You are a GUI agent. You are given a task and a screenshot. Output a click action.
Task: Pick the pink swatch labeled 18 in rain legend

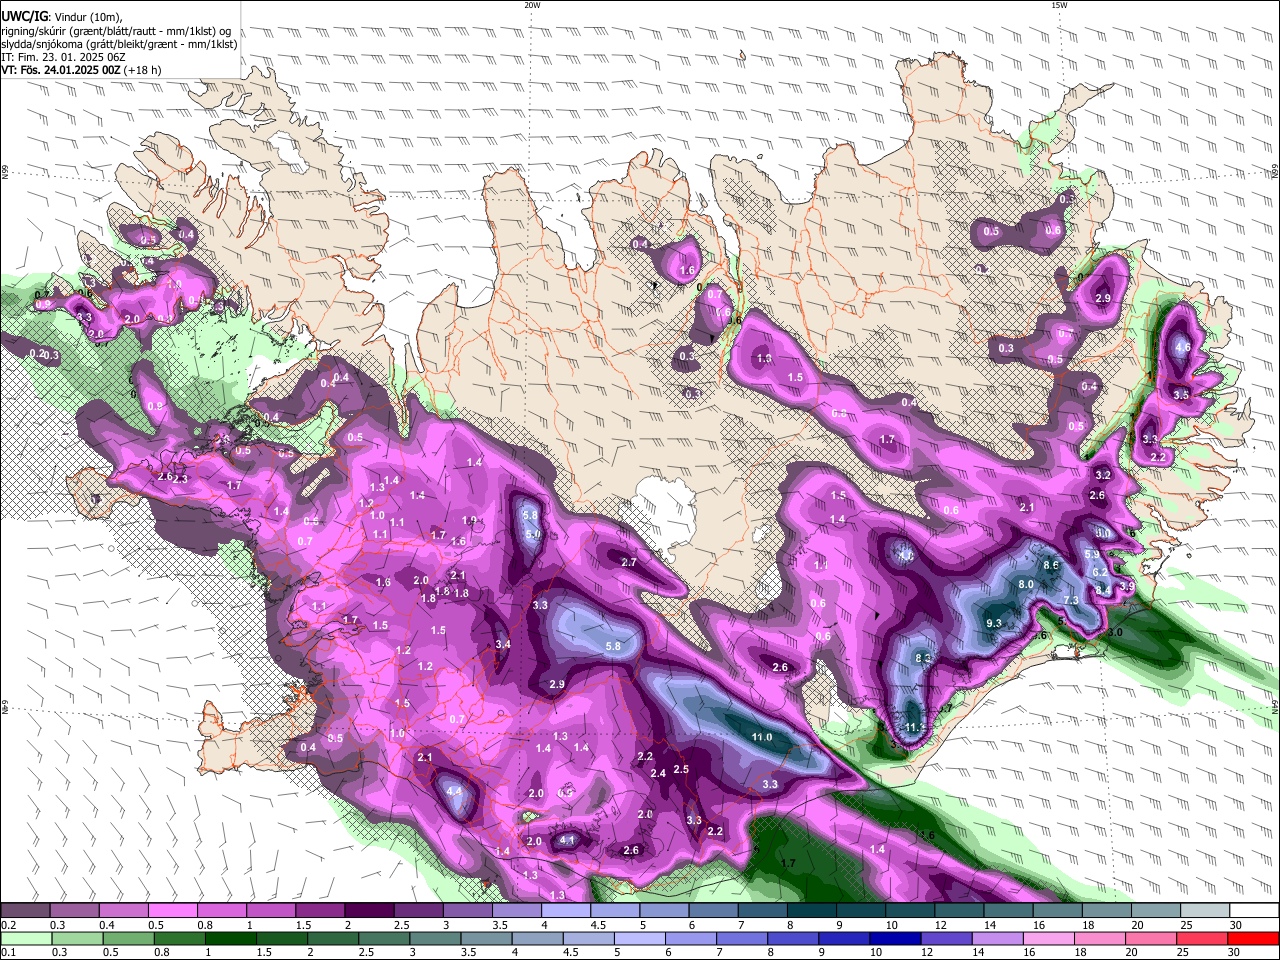click(x=1101, y=939)
